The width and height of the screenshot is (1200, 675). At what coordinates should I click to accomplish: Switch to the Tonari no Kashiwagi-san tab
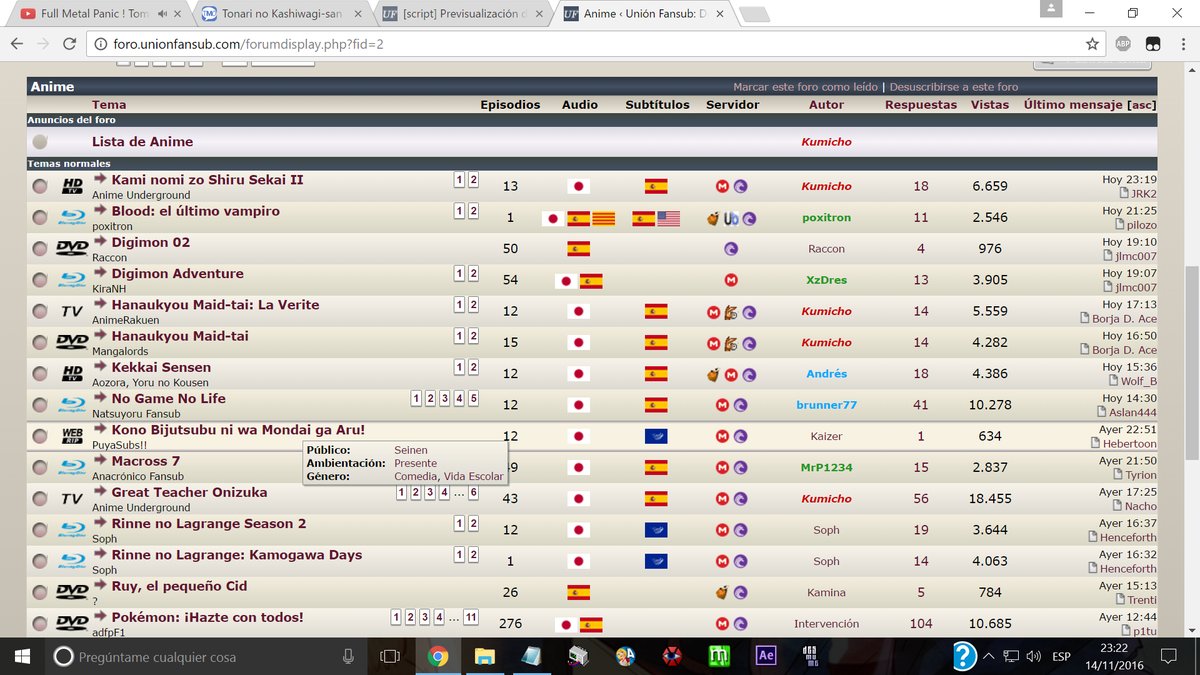point(280,14)
